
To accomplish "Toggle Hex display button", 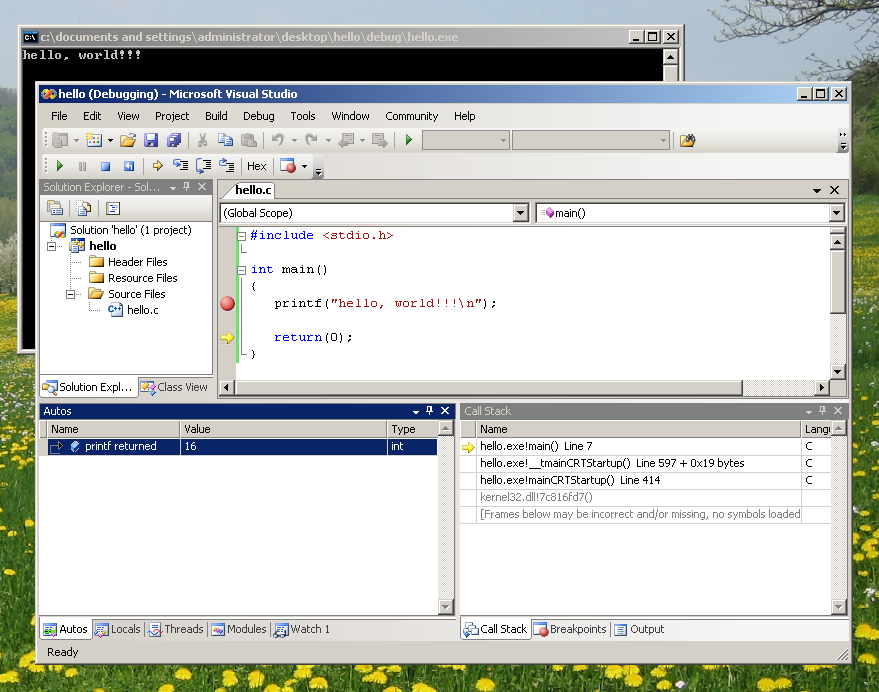I will [257, 166].
